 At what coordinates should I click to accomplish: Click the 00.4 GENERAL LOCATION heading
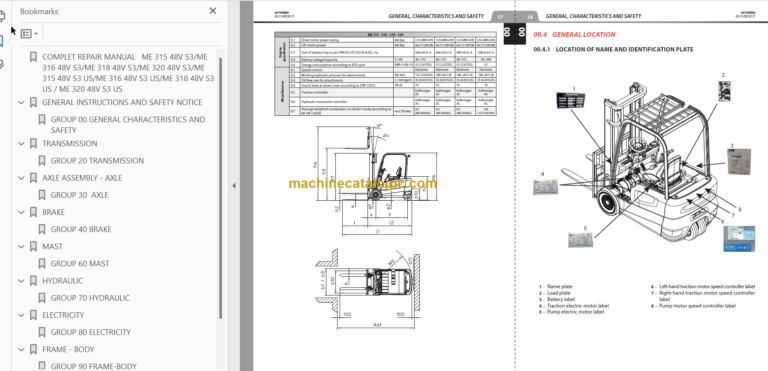[575, 35]
